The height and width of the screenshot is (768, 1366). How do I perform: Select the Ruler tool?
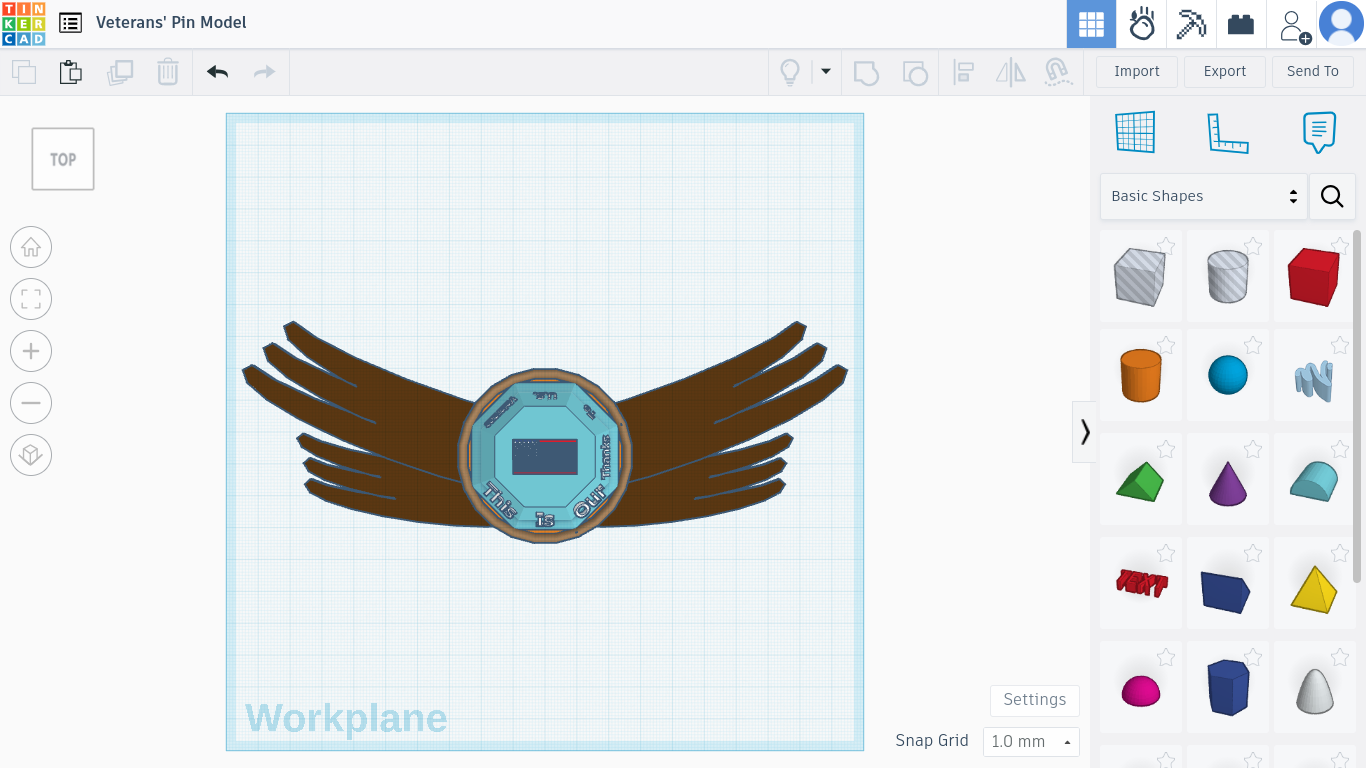coord(1228,132)
